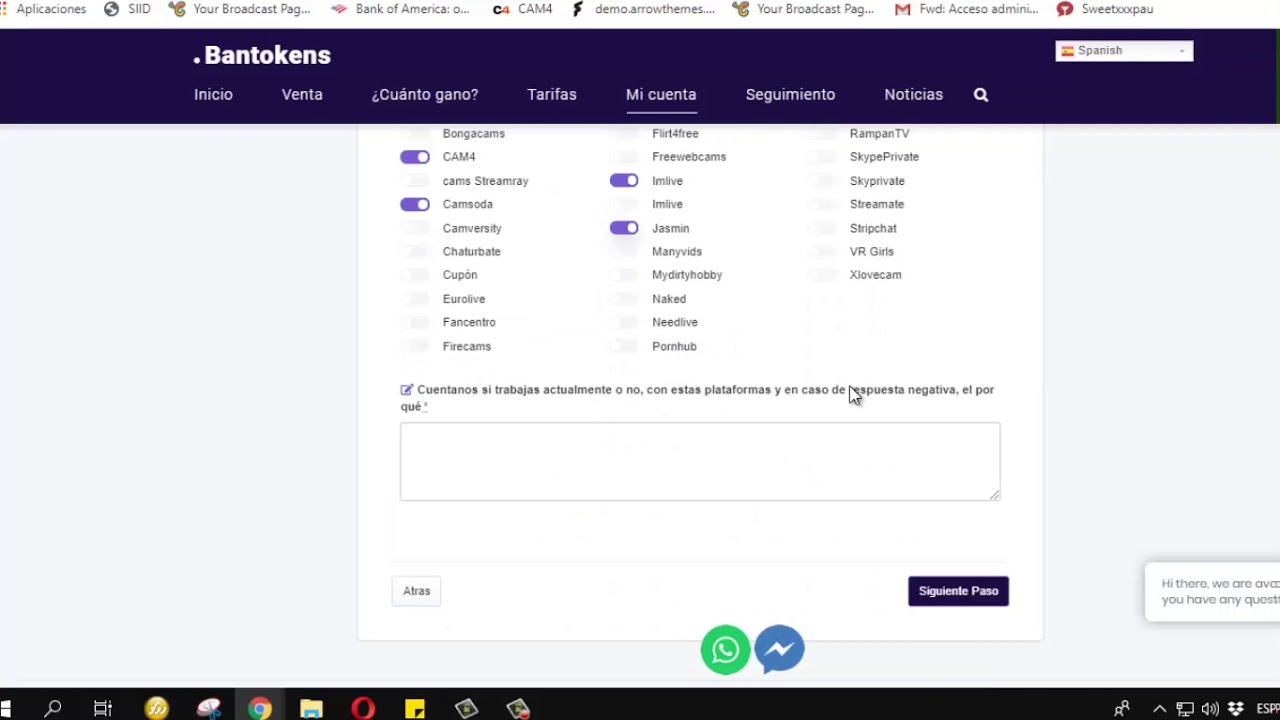
Task: Disable the CAM4 platform toggle
Action: coord(415,157)
